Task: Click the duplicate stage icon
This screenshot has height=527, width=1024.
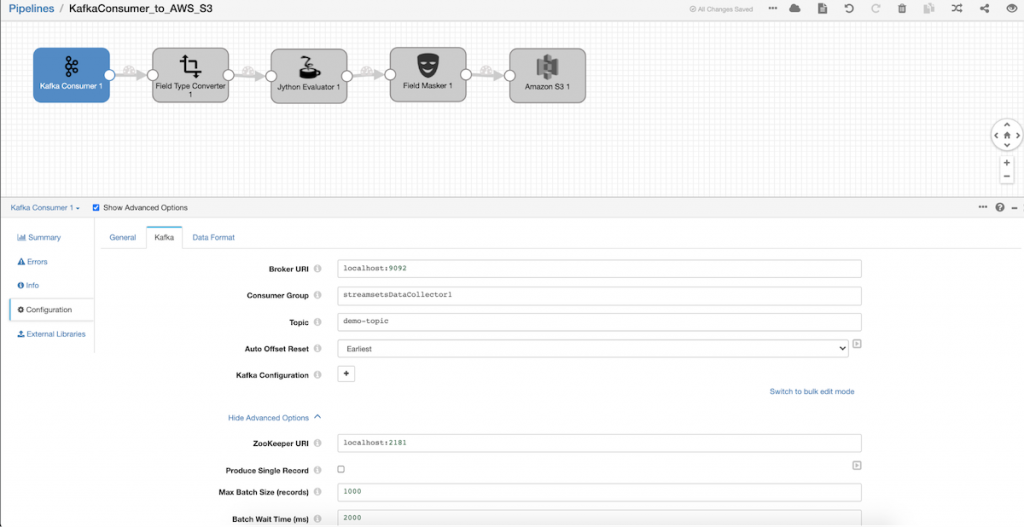Action: pyautogui.click(x=929, y=9)
